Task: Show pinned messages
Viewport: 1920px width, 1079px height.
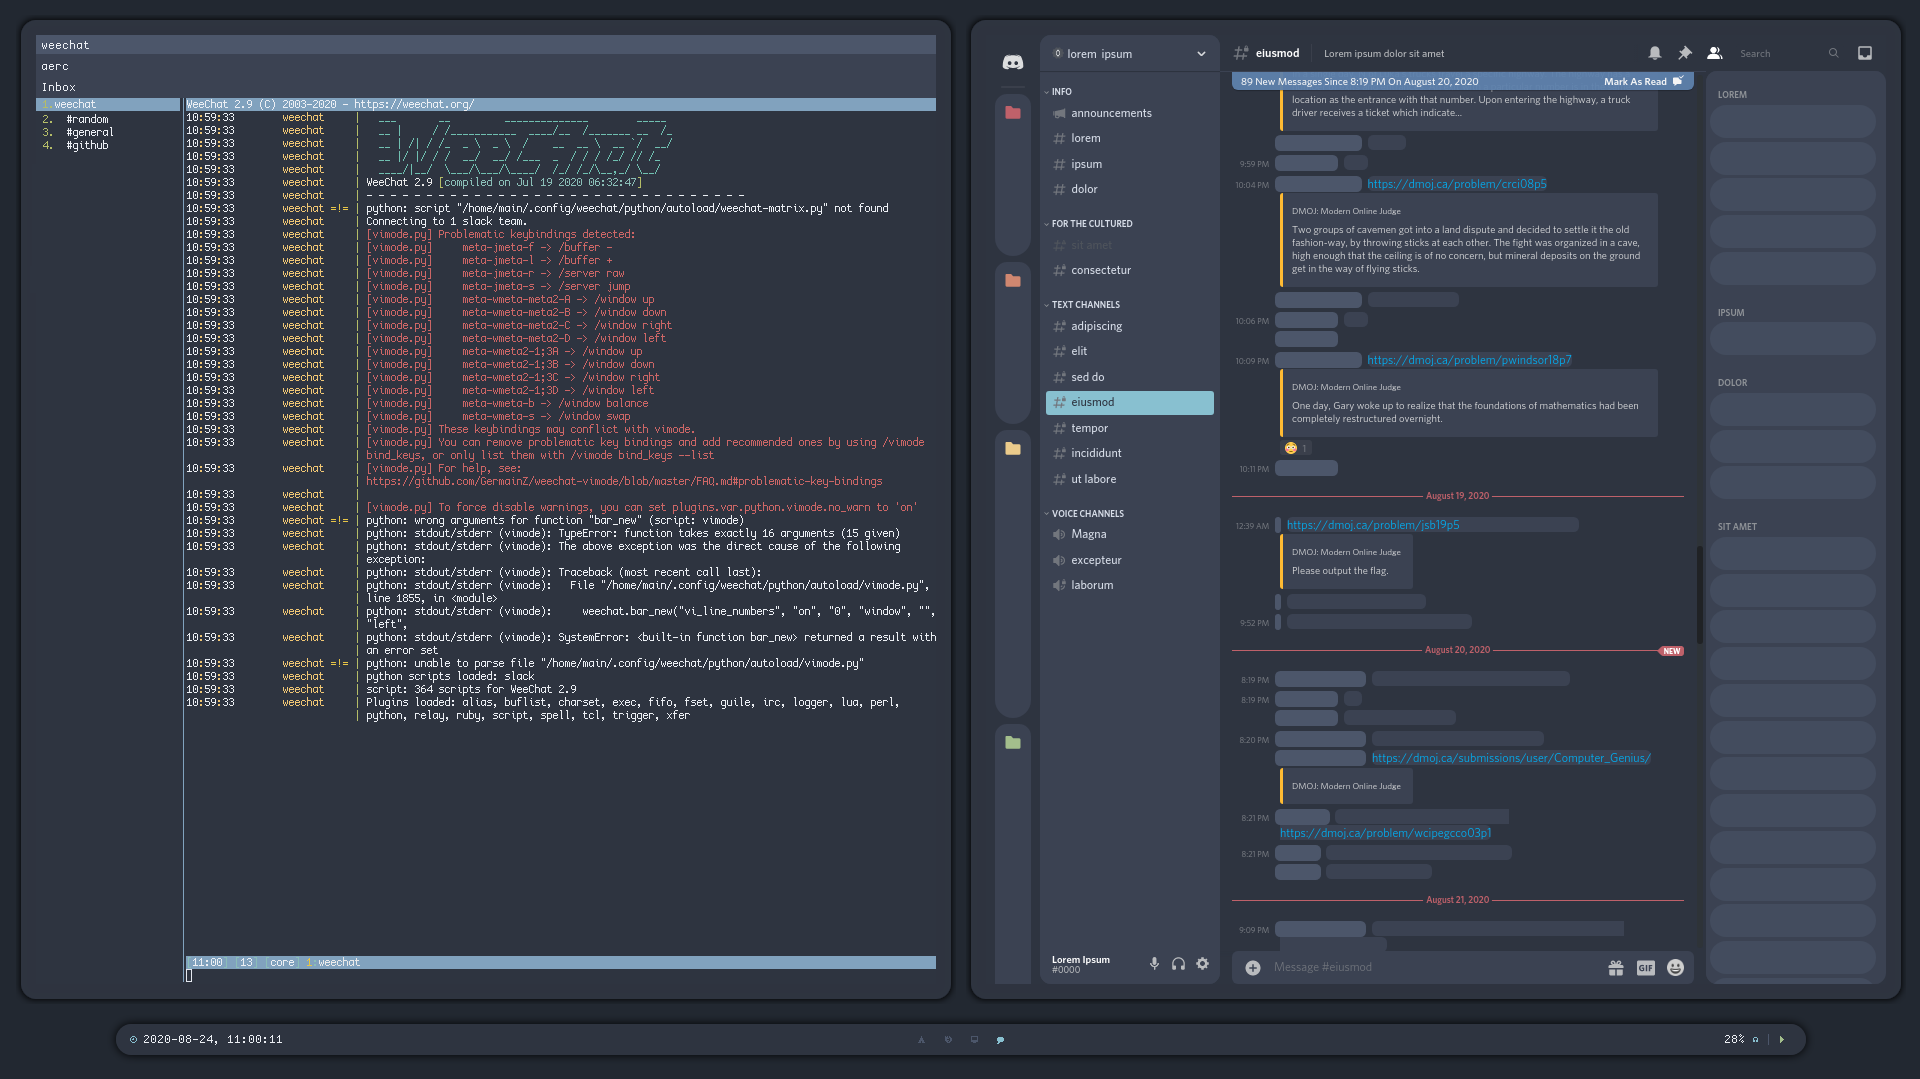Action: (x=1684, y=53)
